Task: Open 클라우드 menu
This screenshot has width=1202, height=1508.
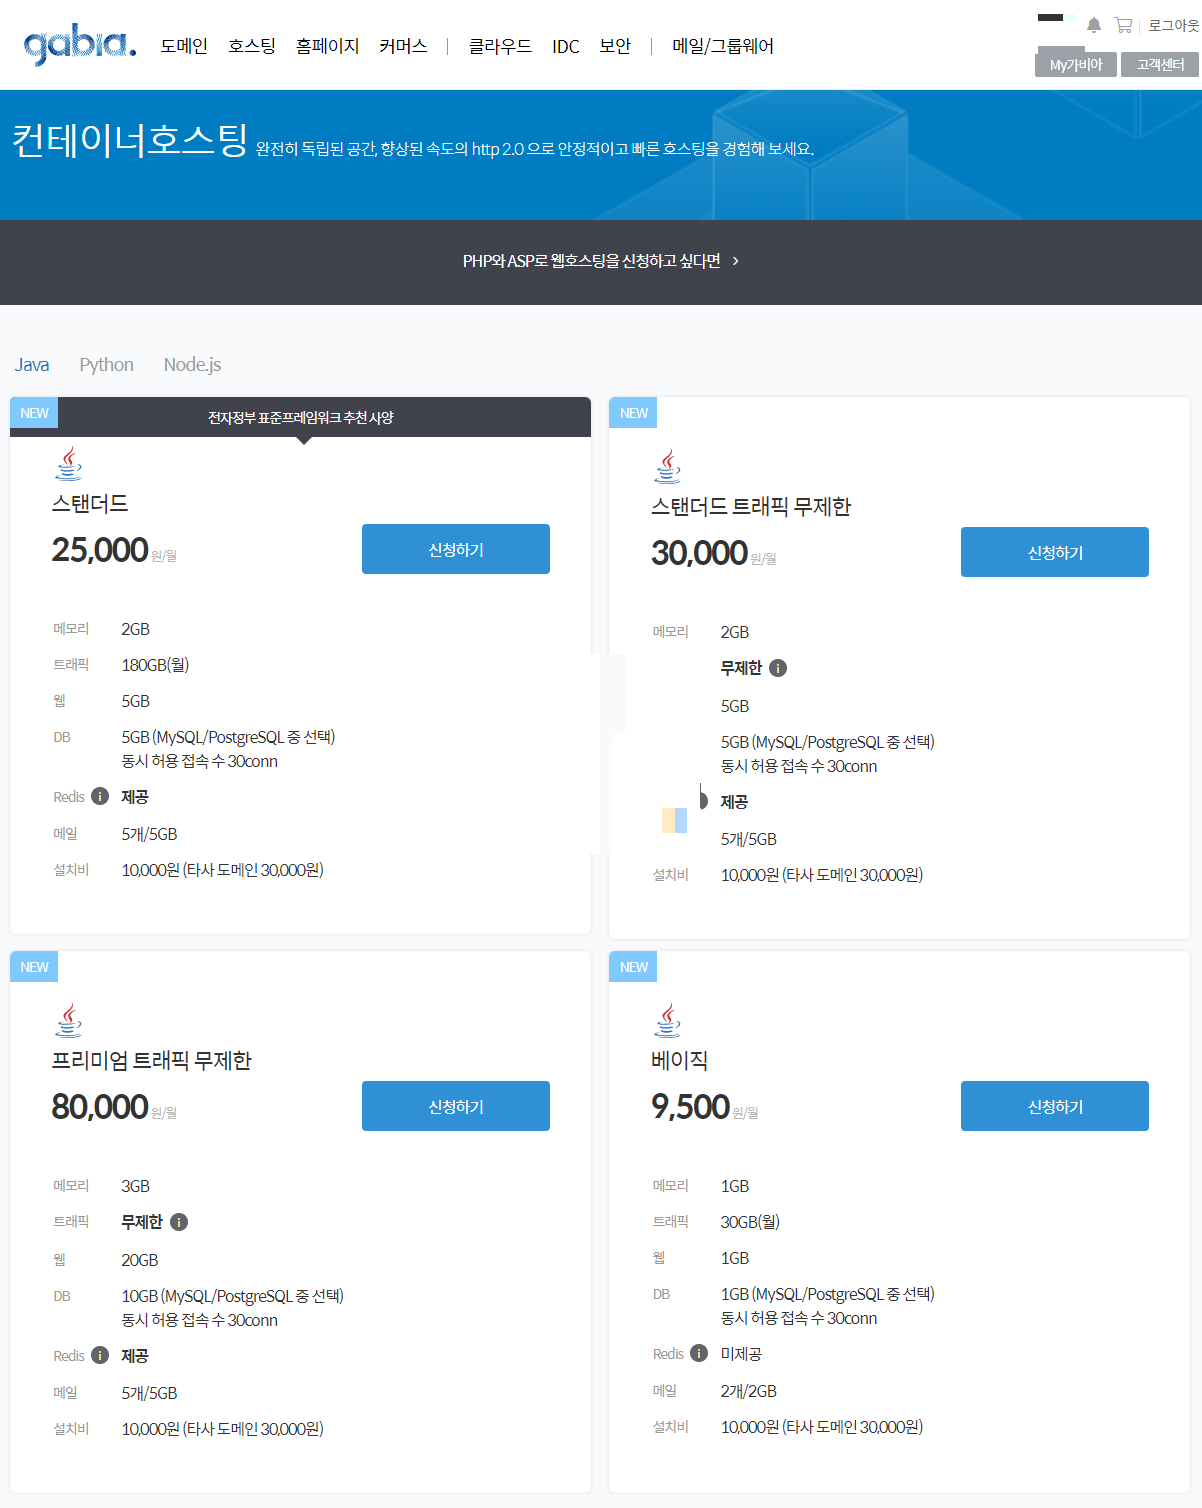Action: [500, 46]
